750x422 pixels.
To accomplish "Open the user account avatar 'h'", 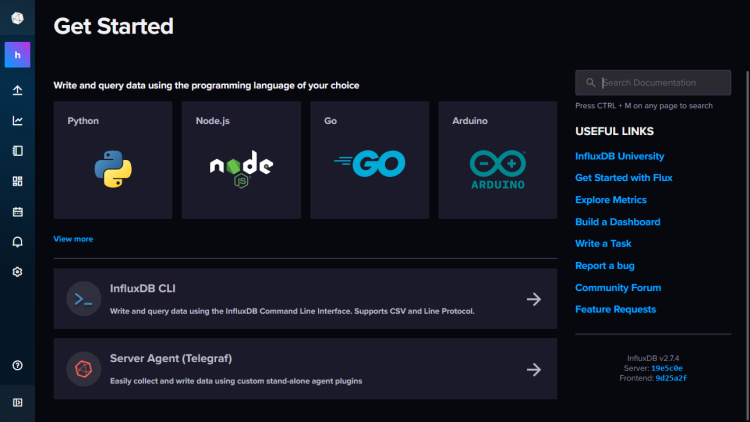I will pos(17,55).
